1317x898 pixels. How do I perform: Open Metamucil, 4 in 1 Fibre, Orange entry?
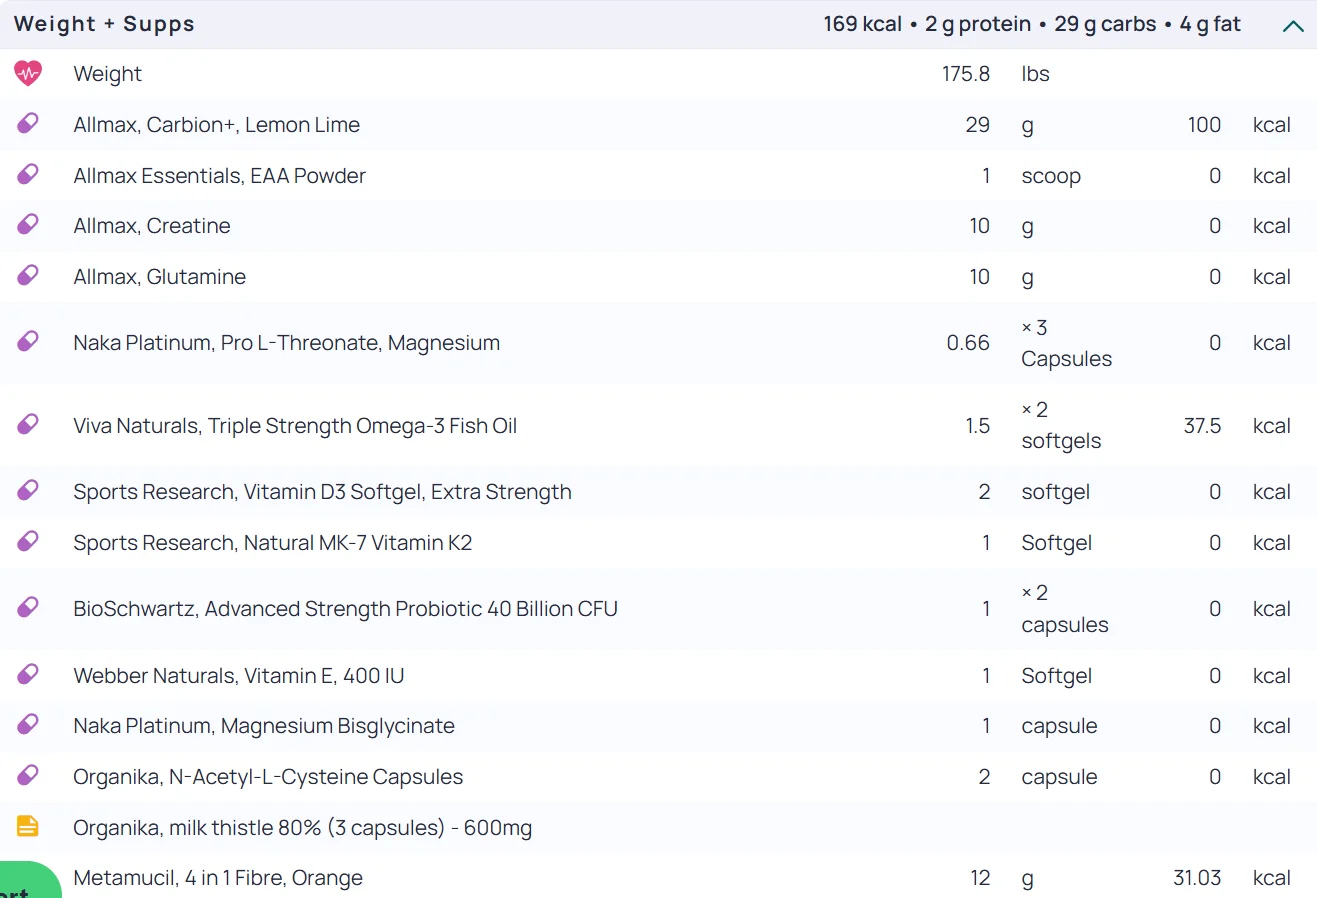click(218, 878)
